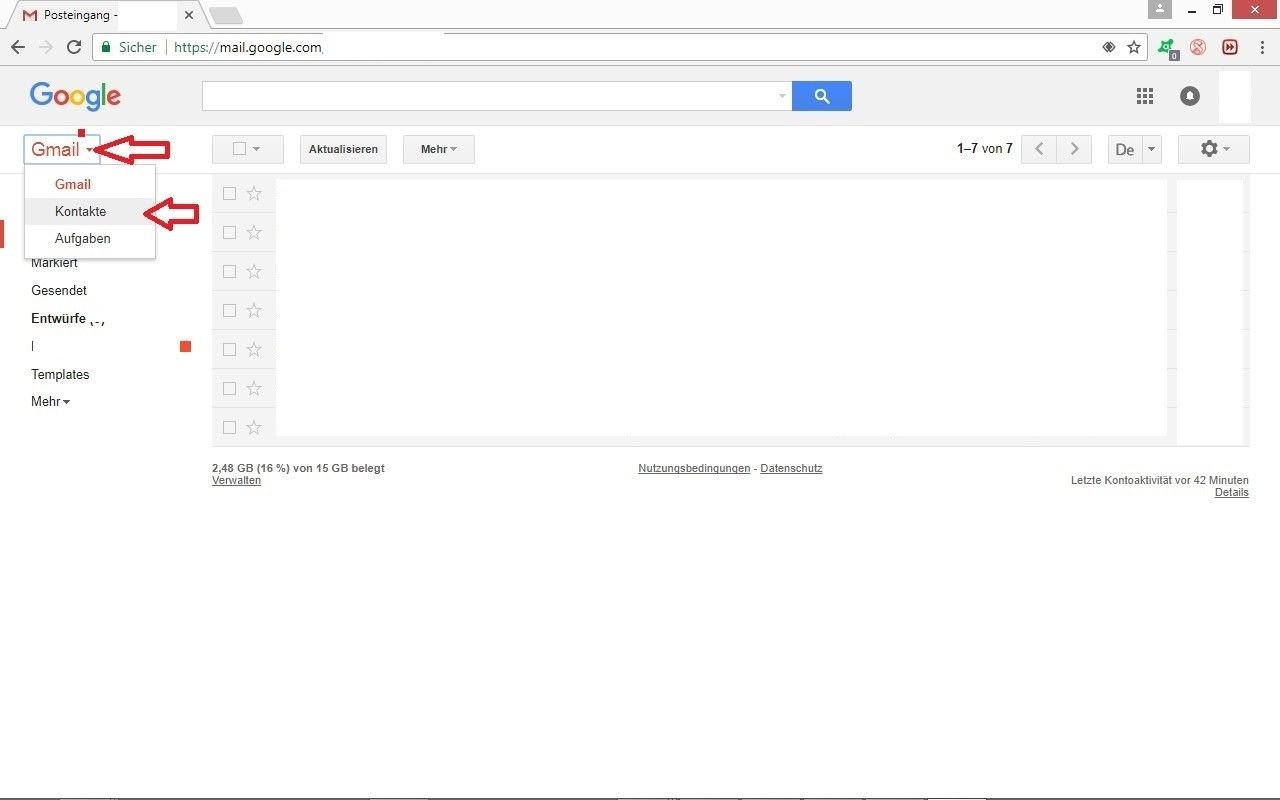Open the Datenschutz link
Viewport: 1280px width, 800px height.
791,468
